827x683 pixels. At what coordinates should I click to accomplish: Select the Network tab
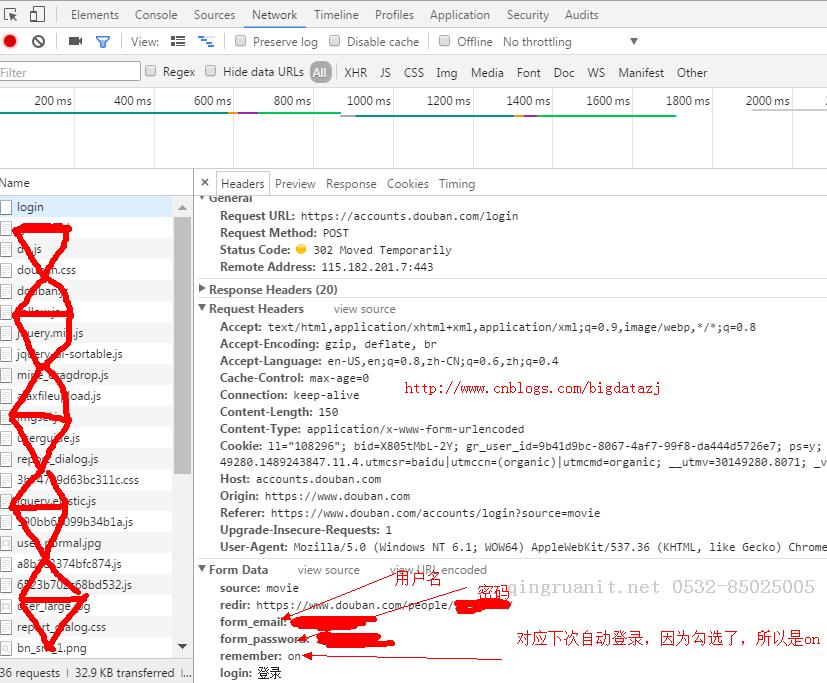tap(274, 15)
